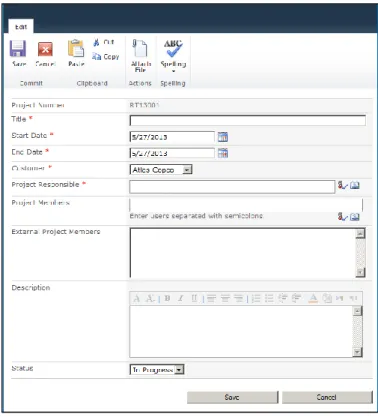Screen dimensions: 378x417
Task: Click the Copy icon in the Clipboard group
Action: (x=97, y=57)
